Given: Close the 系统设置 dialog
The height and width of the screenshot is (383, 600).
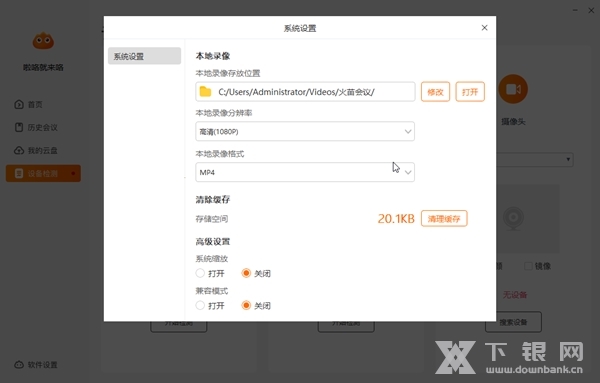Looking at the screenshot, I should [x=484, y=28].
